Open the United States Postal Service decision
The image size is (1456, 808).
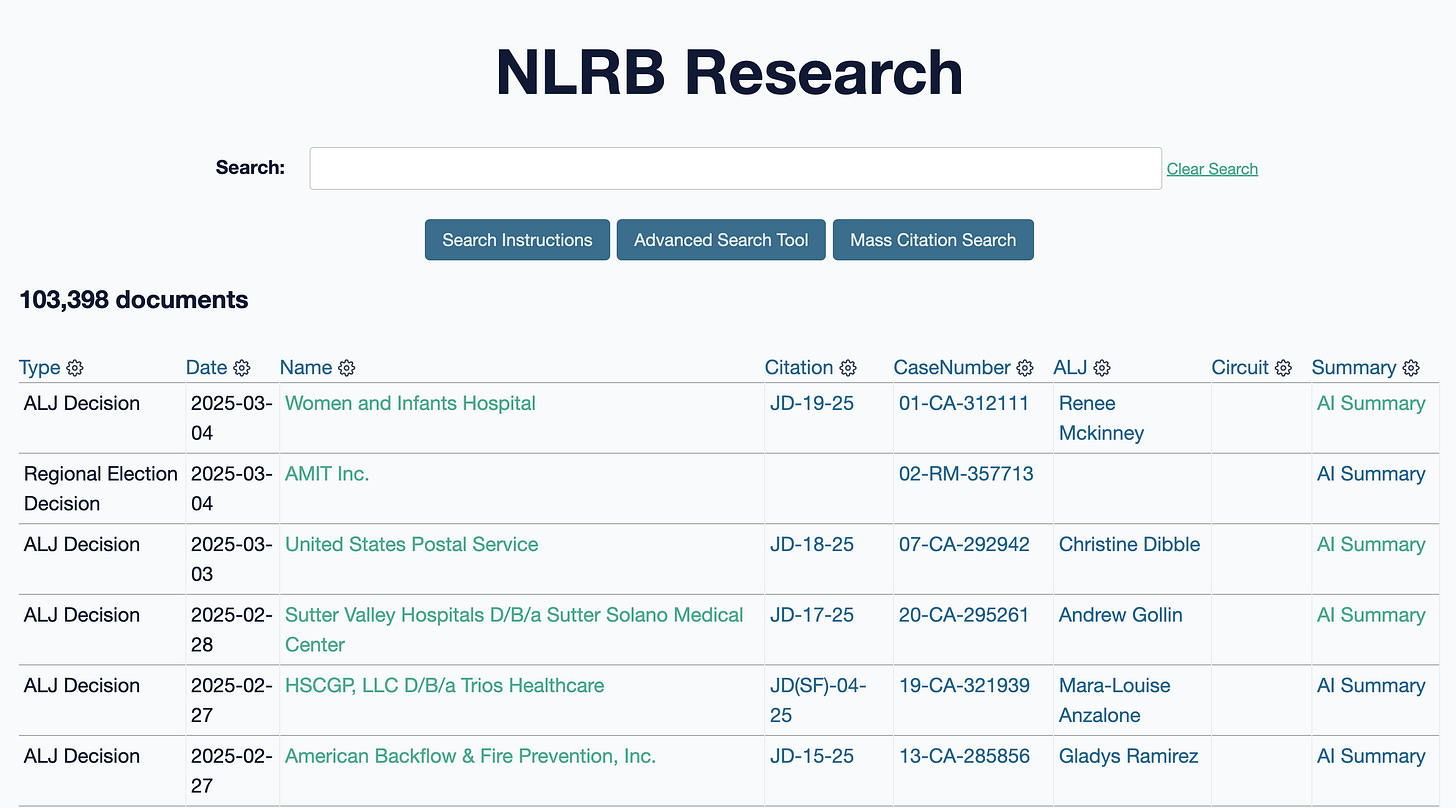[x=412, y=545]
